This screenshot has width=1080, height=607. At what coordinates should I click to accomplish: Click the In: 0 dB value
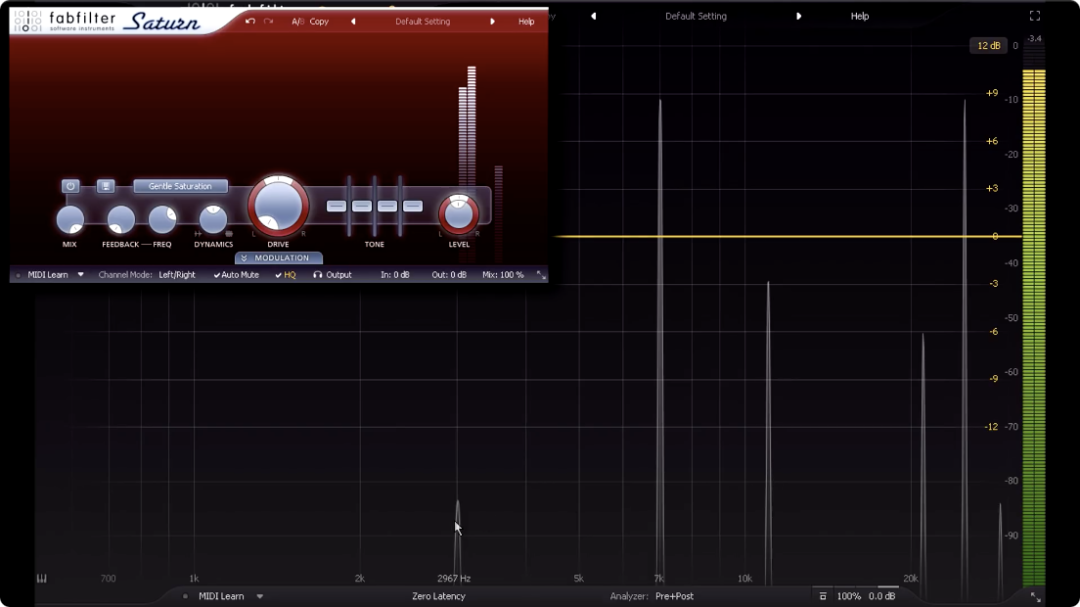[395, 275]
